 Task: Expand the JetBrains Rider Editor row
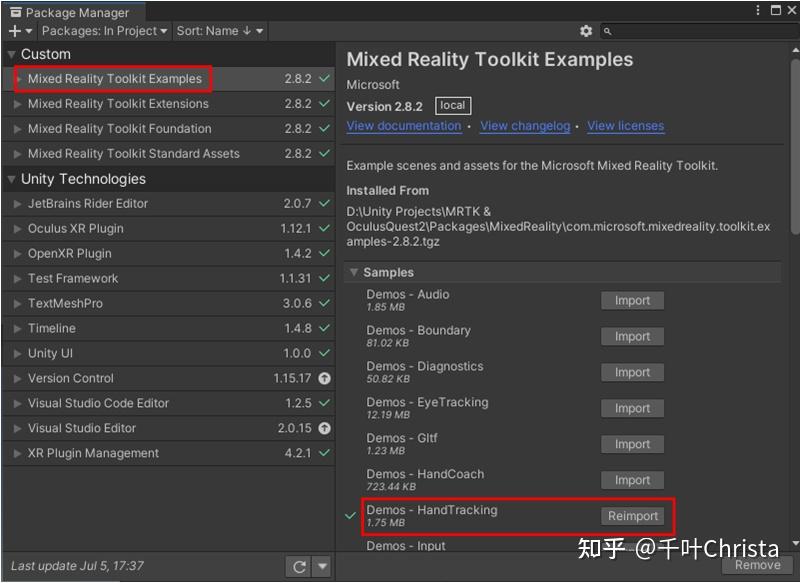[x=17, y=203]
